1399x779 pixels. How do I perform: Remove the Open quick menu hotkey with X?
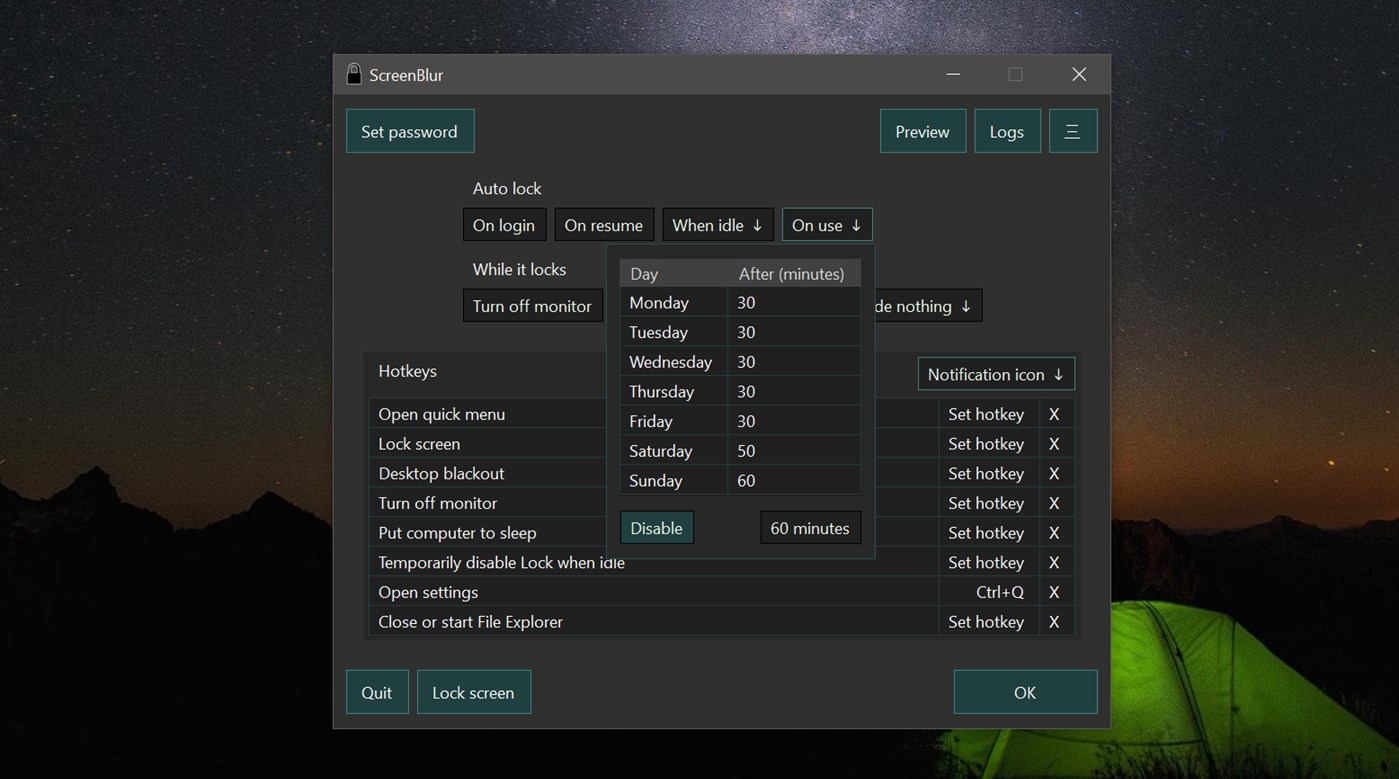[x=1055, y=413]
